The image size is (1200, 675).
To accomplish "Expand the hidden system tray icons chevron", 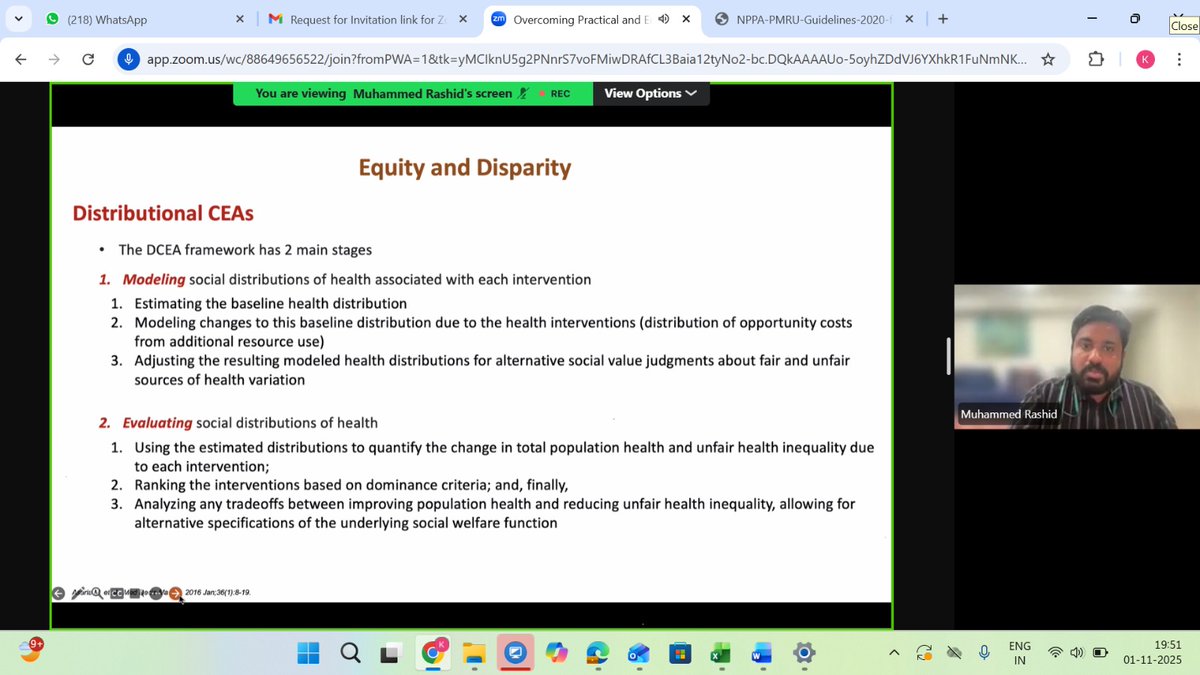I will pos(894,653).
